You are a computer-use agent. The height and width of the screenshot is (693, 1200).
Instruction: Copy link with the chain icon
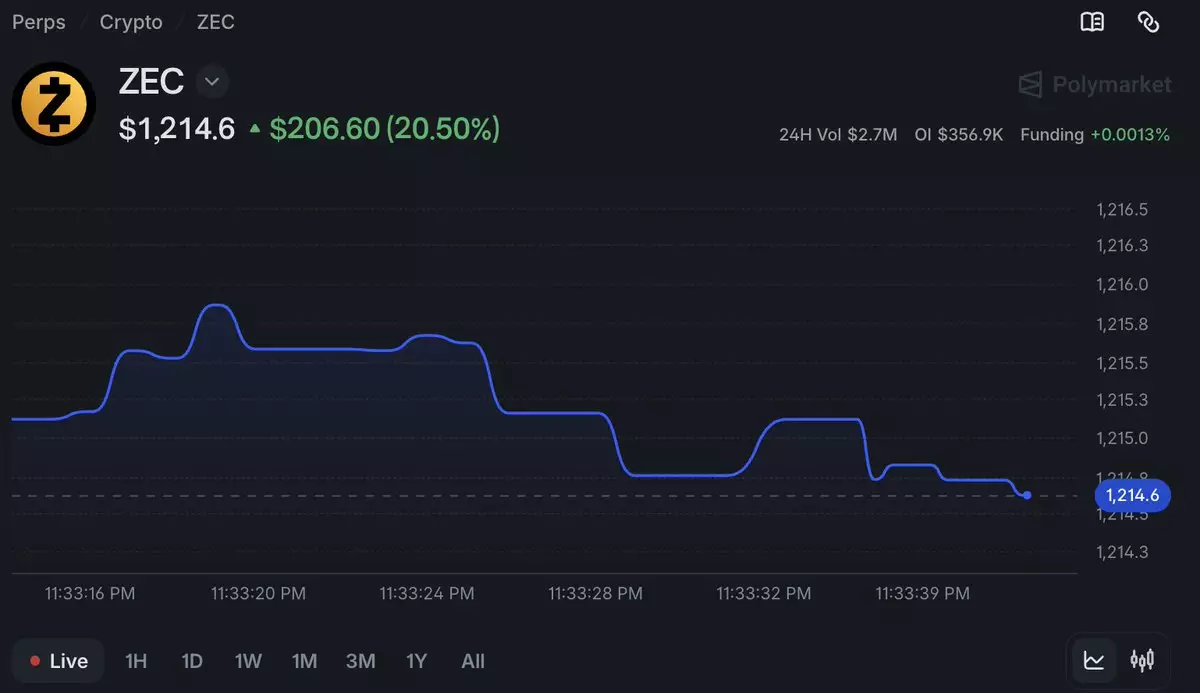1148,22
